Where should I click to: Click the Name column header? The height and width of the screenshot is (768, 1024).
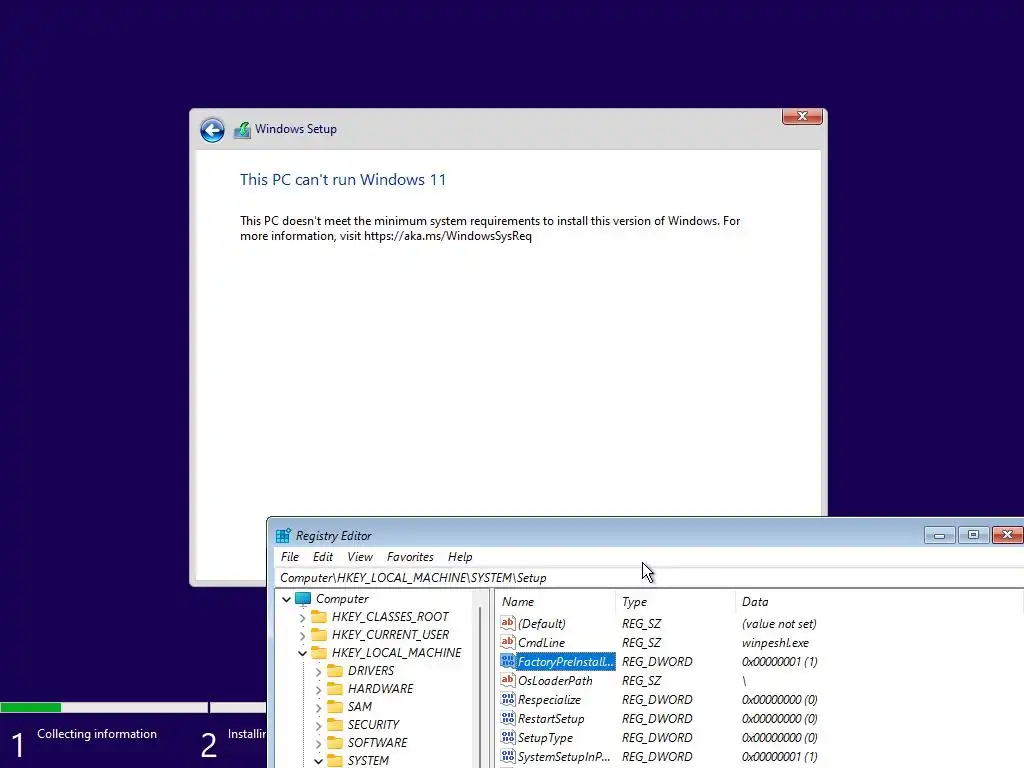pyautogui.click(x=555, y=601)
